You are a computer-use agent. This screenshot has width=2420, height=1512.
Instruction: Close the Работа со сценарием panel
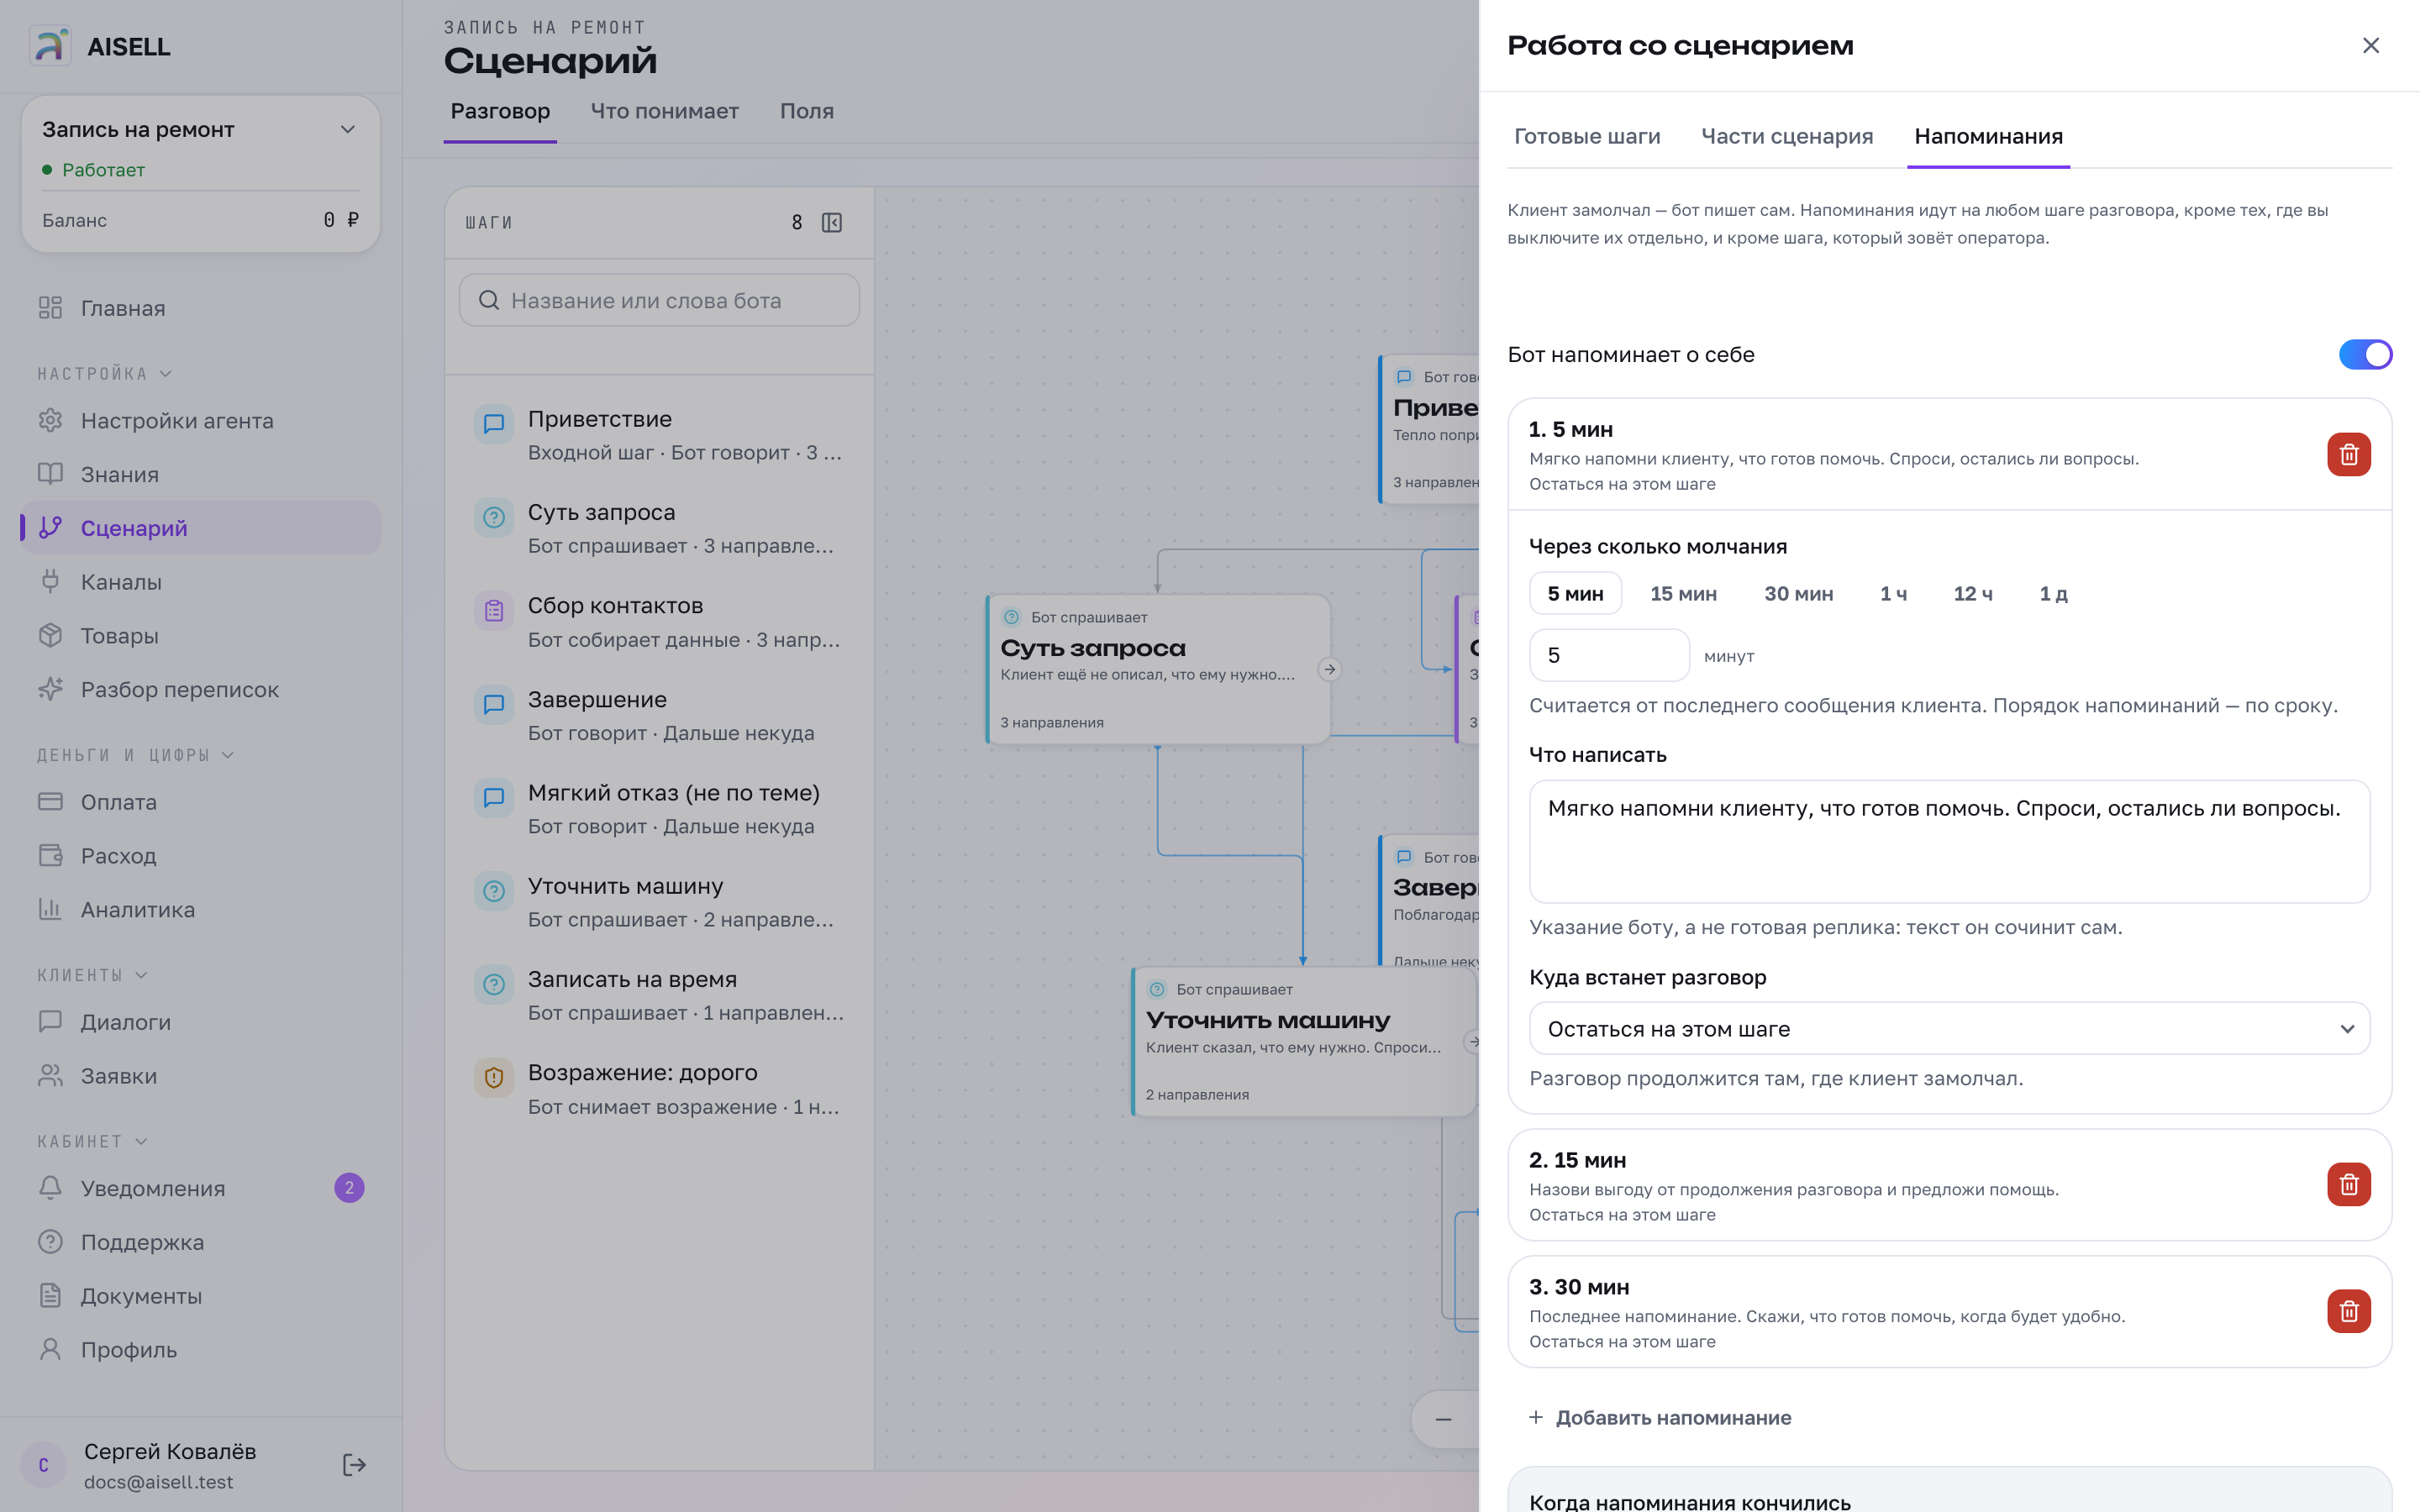point(2370,45)
